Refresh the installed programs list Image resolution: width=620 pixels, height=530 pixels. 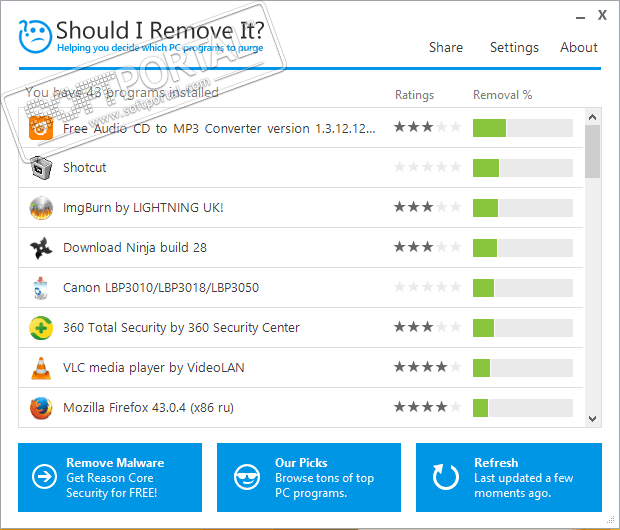tap(508, 477)
